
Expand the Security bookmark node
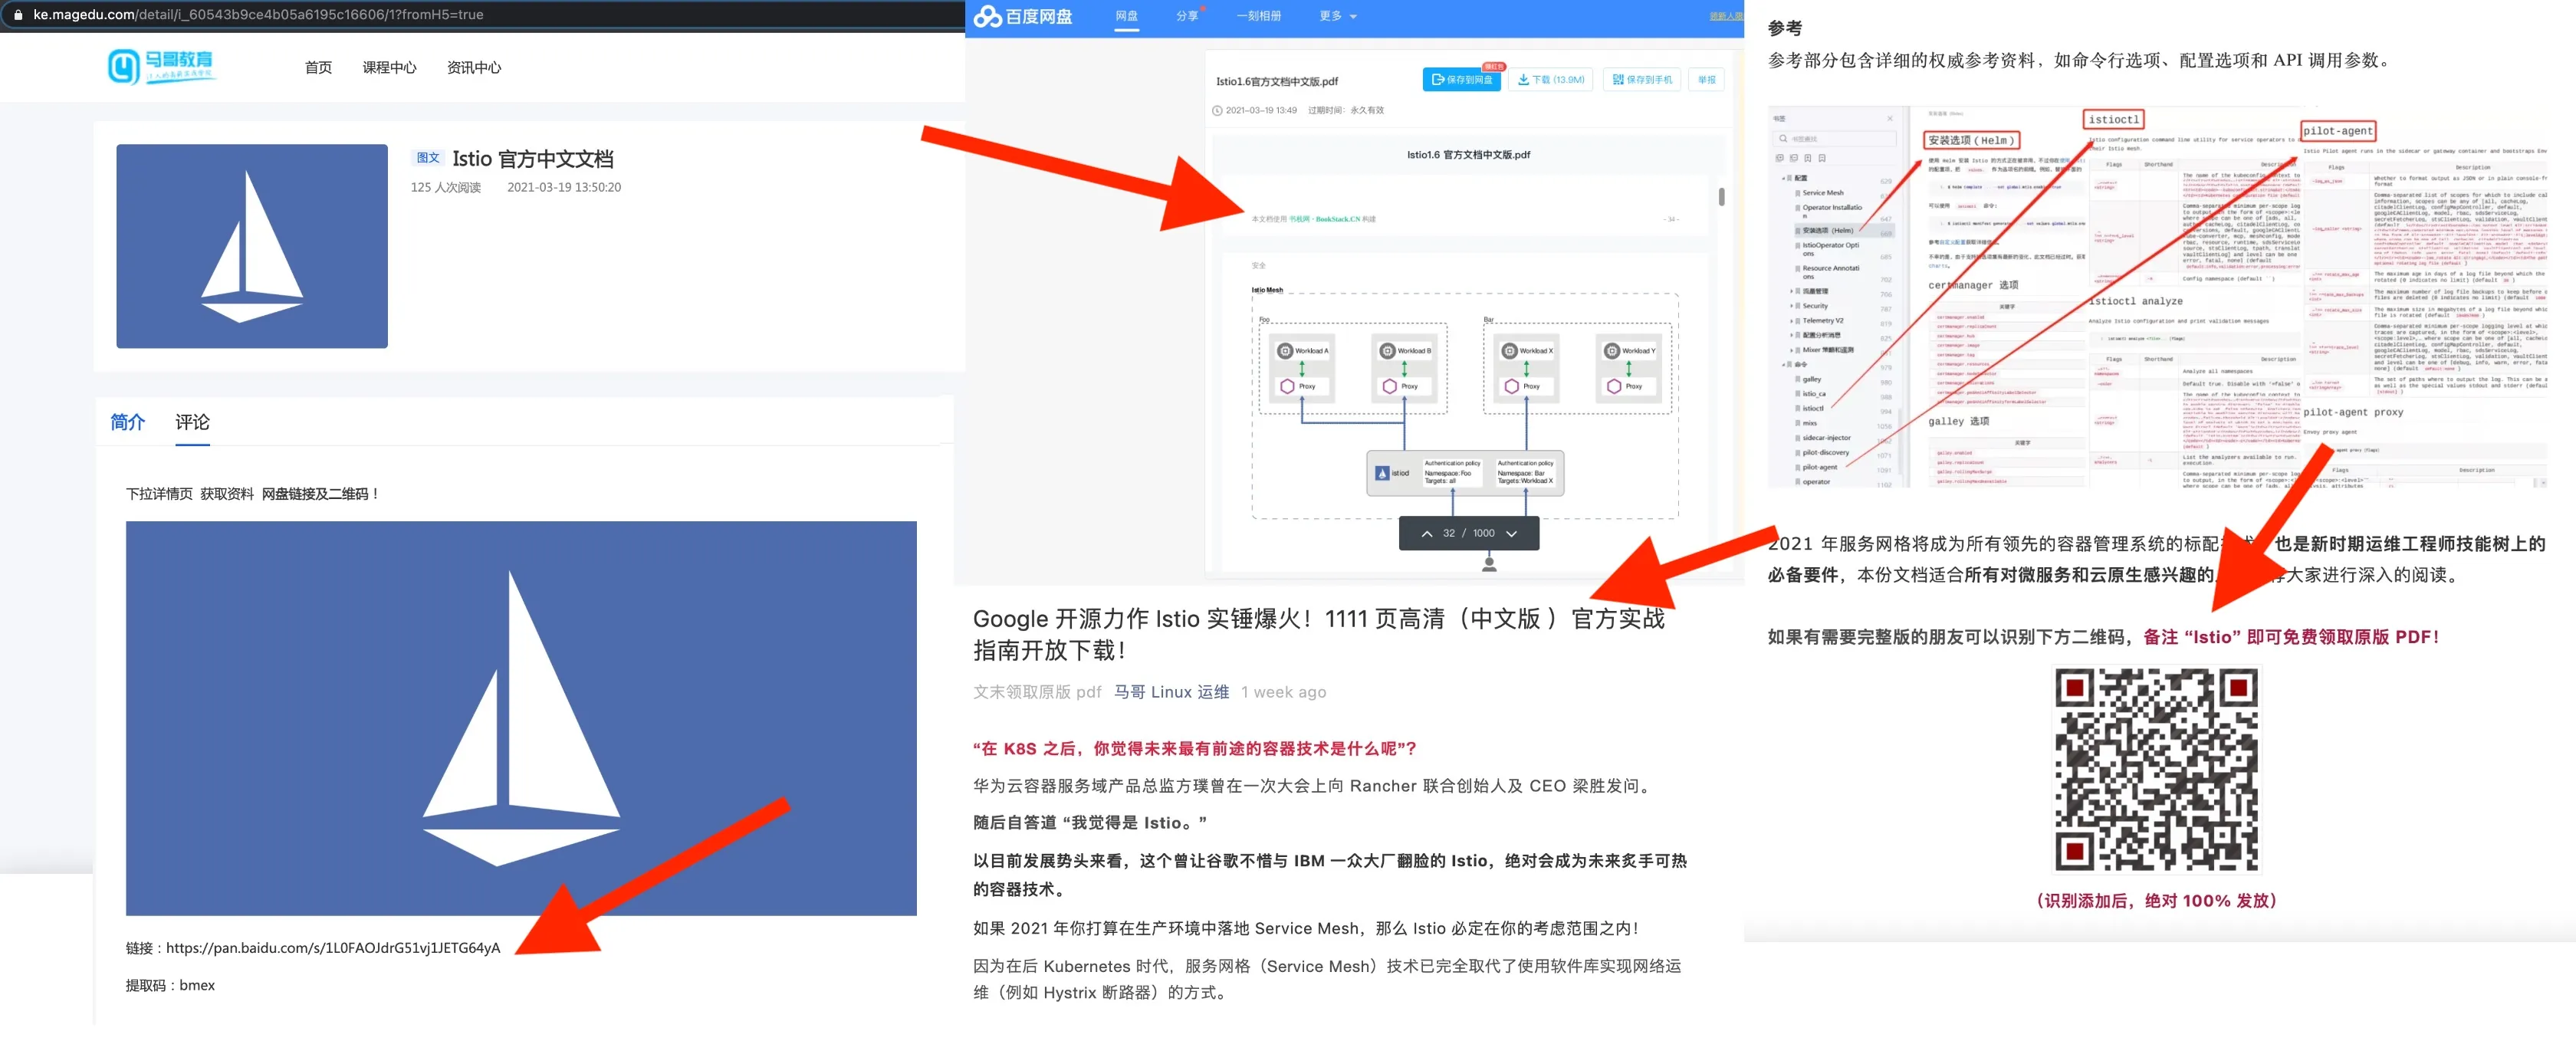[x=1792, y=306]
